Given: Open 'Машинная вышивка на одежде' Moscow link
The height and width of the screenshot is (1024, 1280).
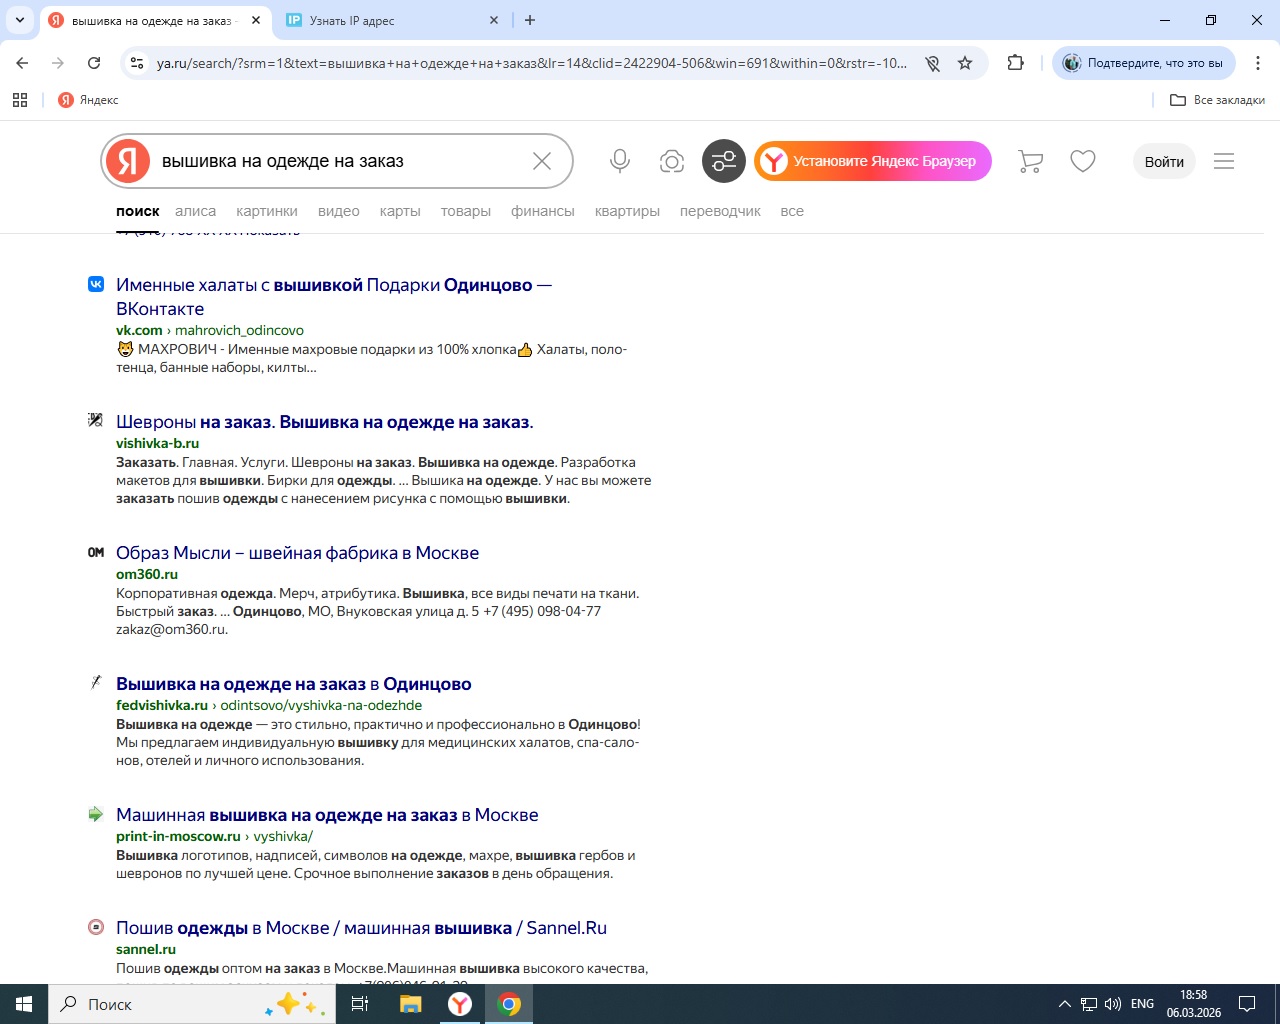Looking at the screenshot, I should [327, 815].
